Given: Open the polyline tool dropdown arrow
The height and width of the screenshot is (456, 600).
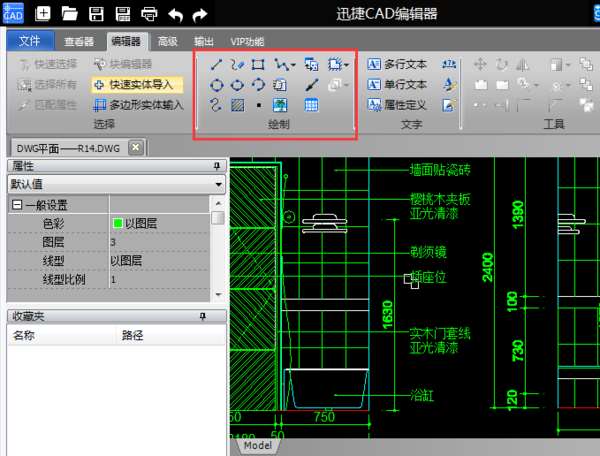Looking at the screenshot, I should coord(293,65).
